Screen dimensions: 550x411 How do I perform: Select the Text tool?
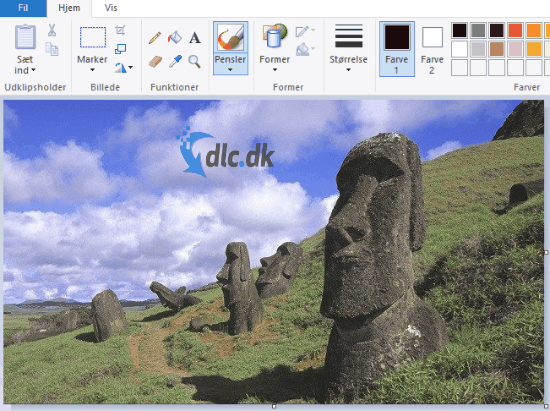[195, 38]
